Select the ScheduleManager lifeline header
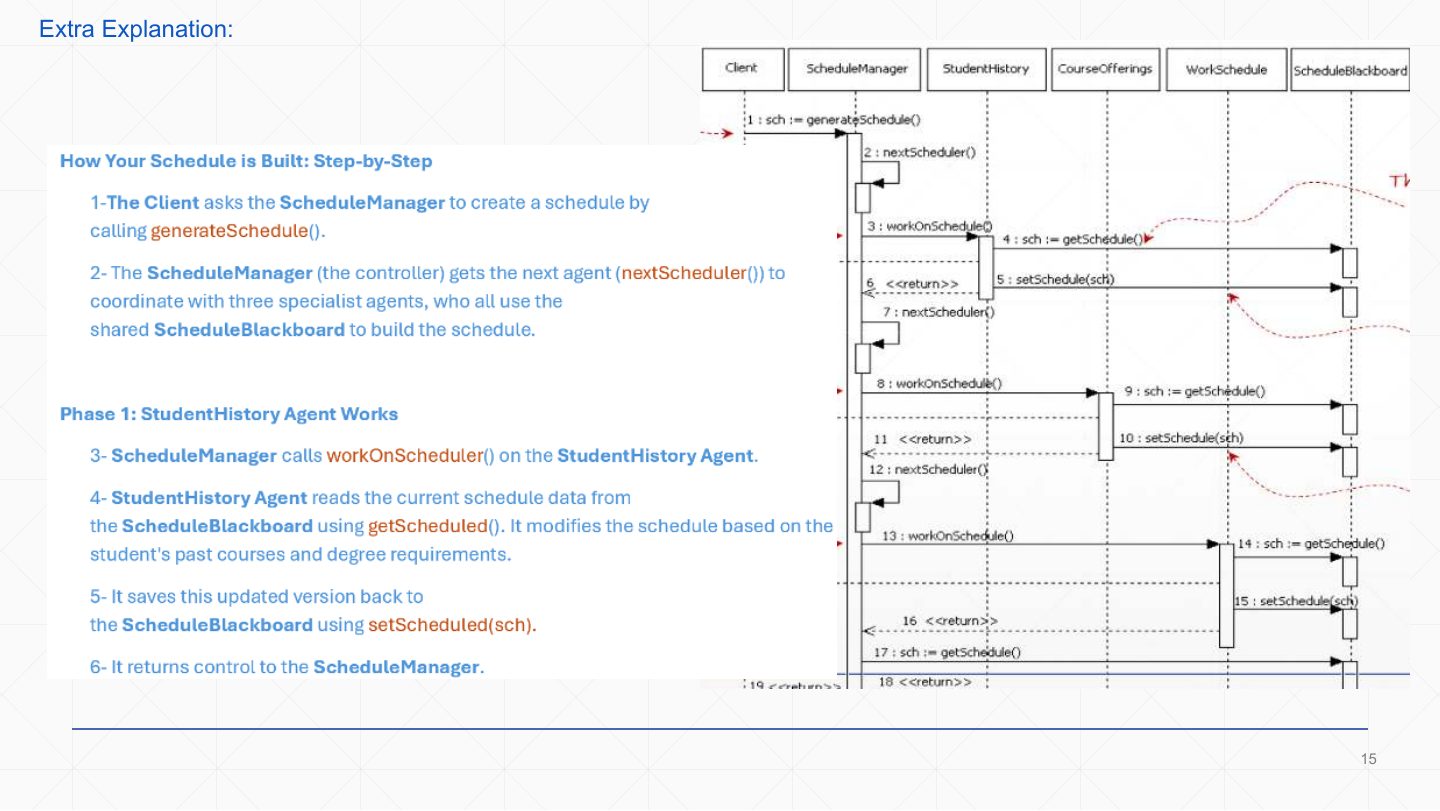1440x811 pixels. coord(857,69)
